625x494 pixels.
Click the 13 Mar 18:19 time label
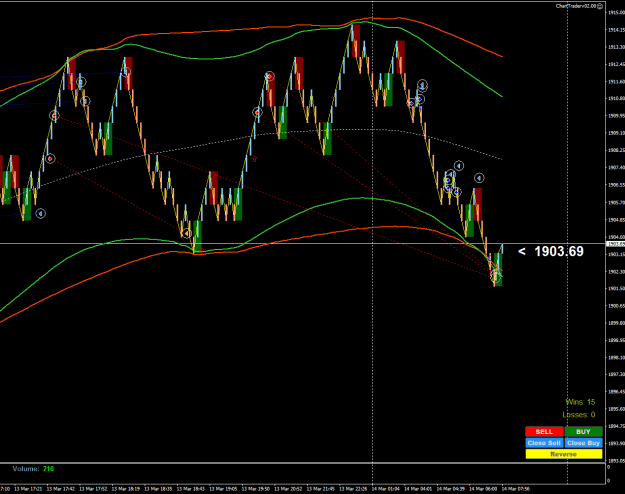coord(126,489)
